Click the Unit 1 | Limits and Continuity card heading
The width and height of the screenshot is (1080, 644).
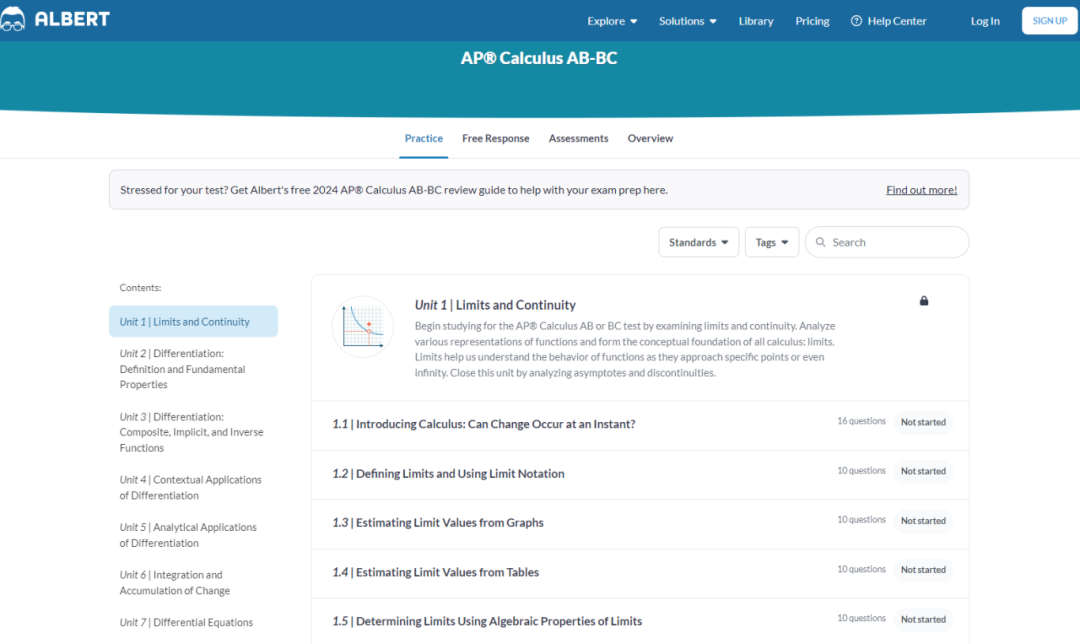click(x=495, y=304)
